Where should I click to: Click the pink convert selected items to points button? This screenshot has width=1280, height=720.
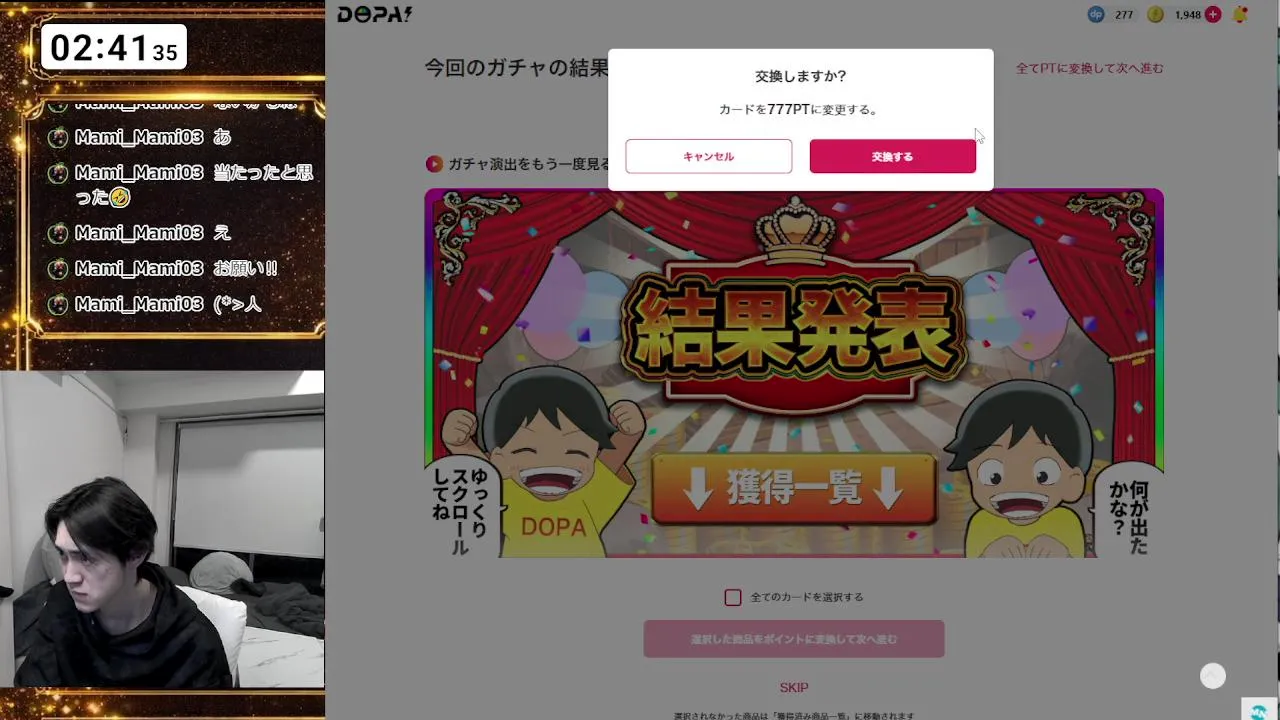tap(794, 639)
